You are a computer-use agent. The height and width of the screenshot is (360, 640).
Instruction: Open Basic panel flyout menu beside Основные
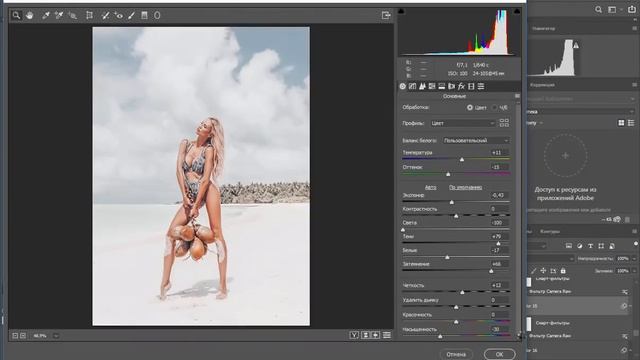tap(517, 96)
